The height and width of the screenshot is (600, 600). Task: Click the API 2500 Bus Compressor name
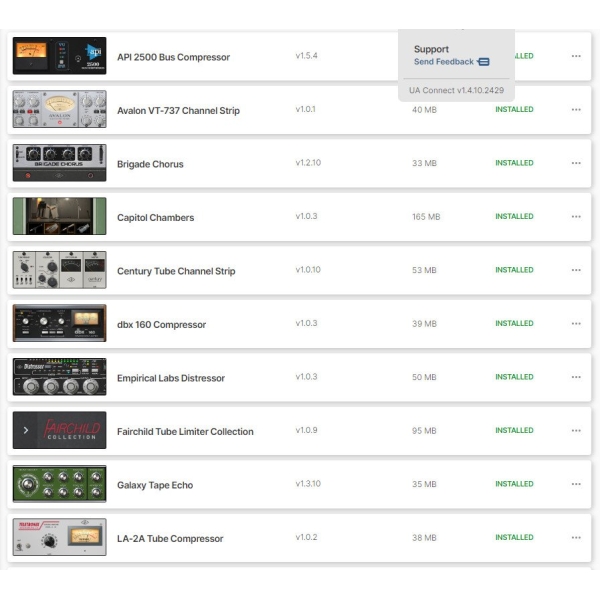click(x=173, y=57)
